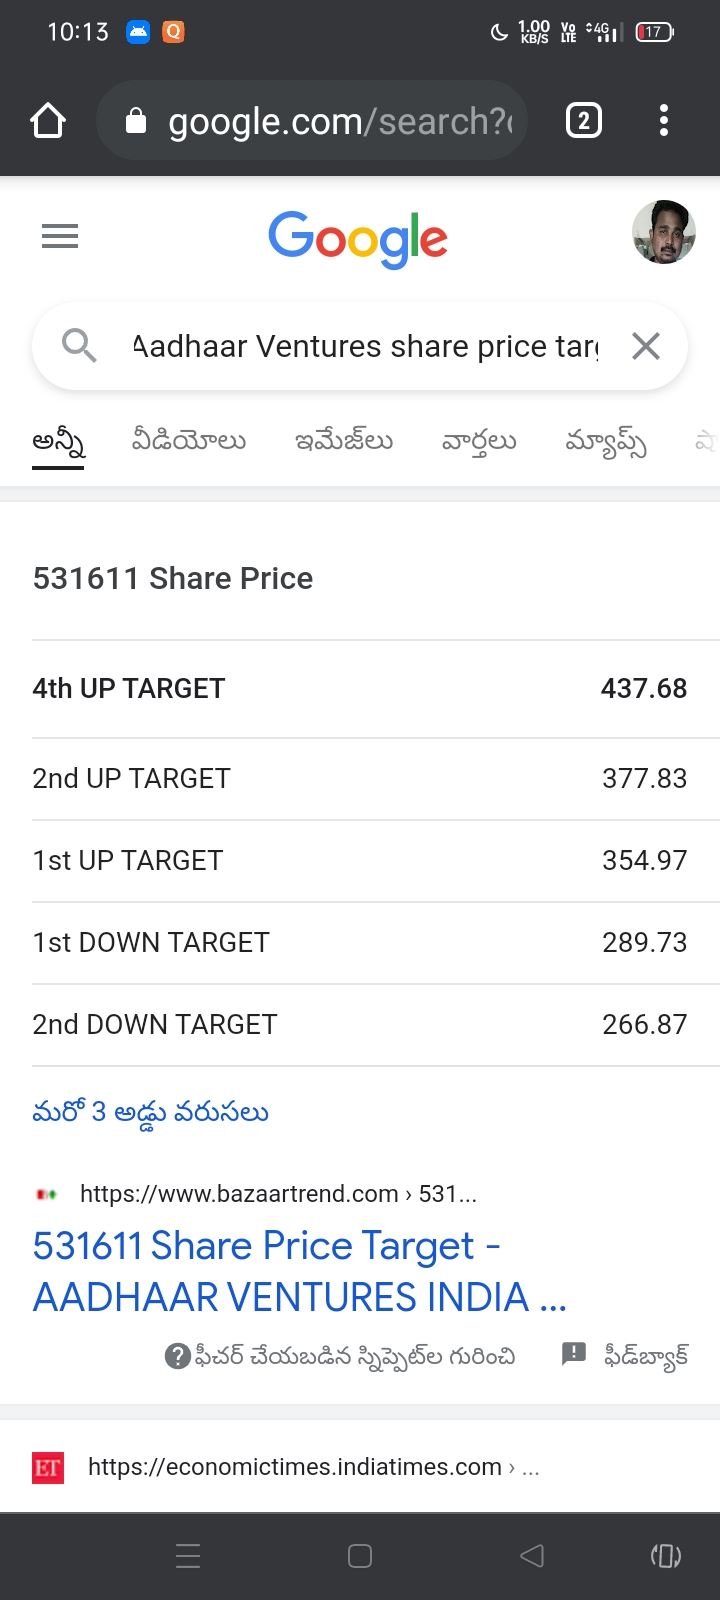Tap the site lock icon in address bar
Image resolution: width=720 pixels, height=1600 pixels.
pos(136,121)
